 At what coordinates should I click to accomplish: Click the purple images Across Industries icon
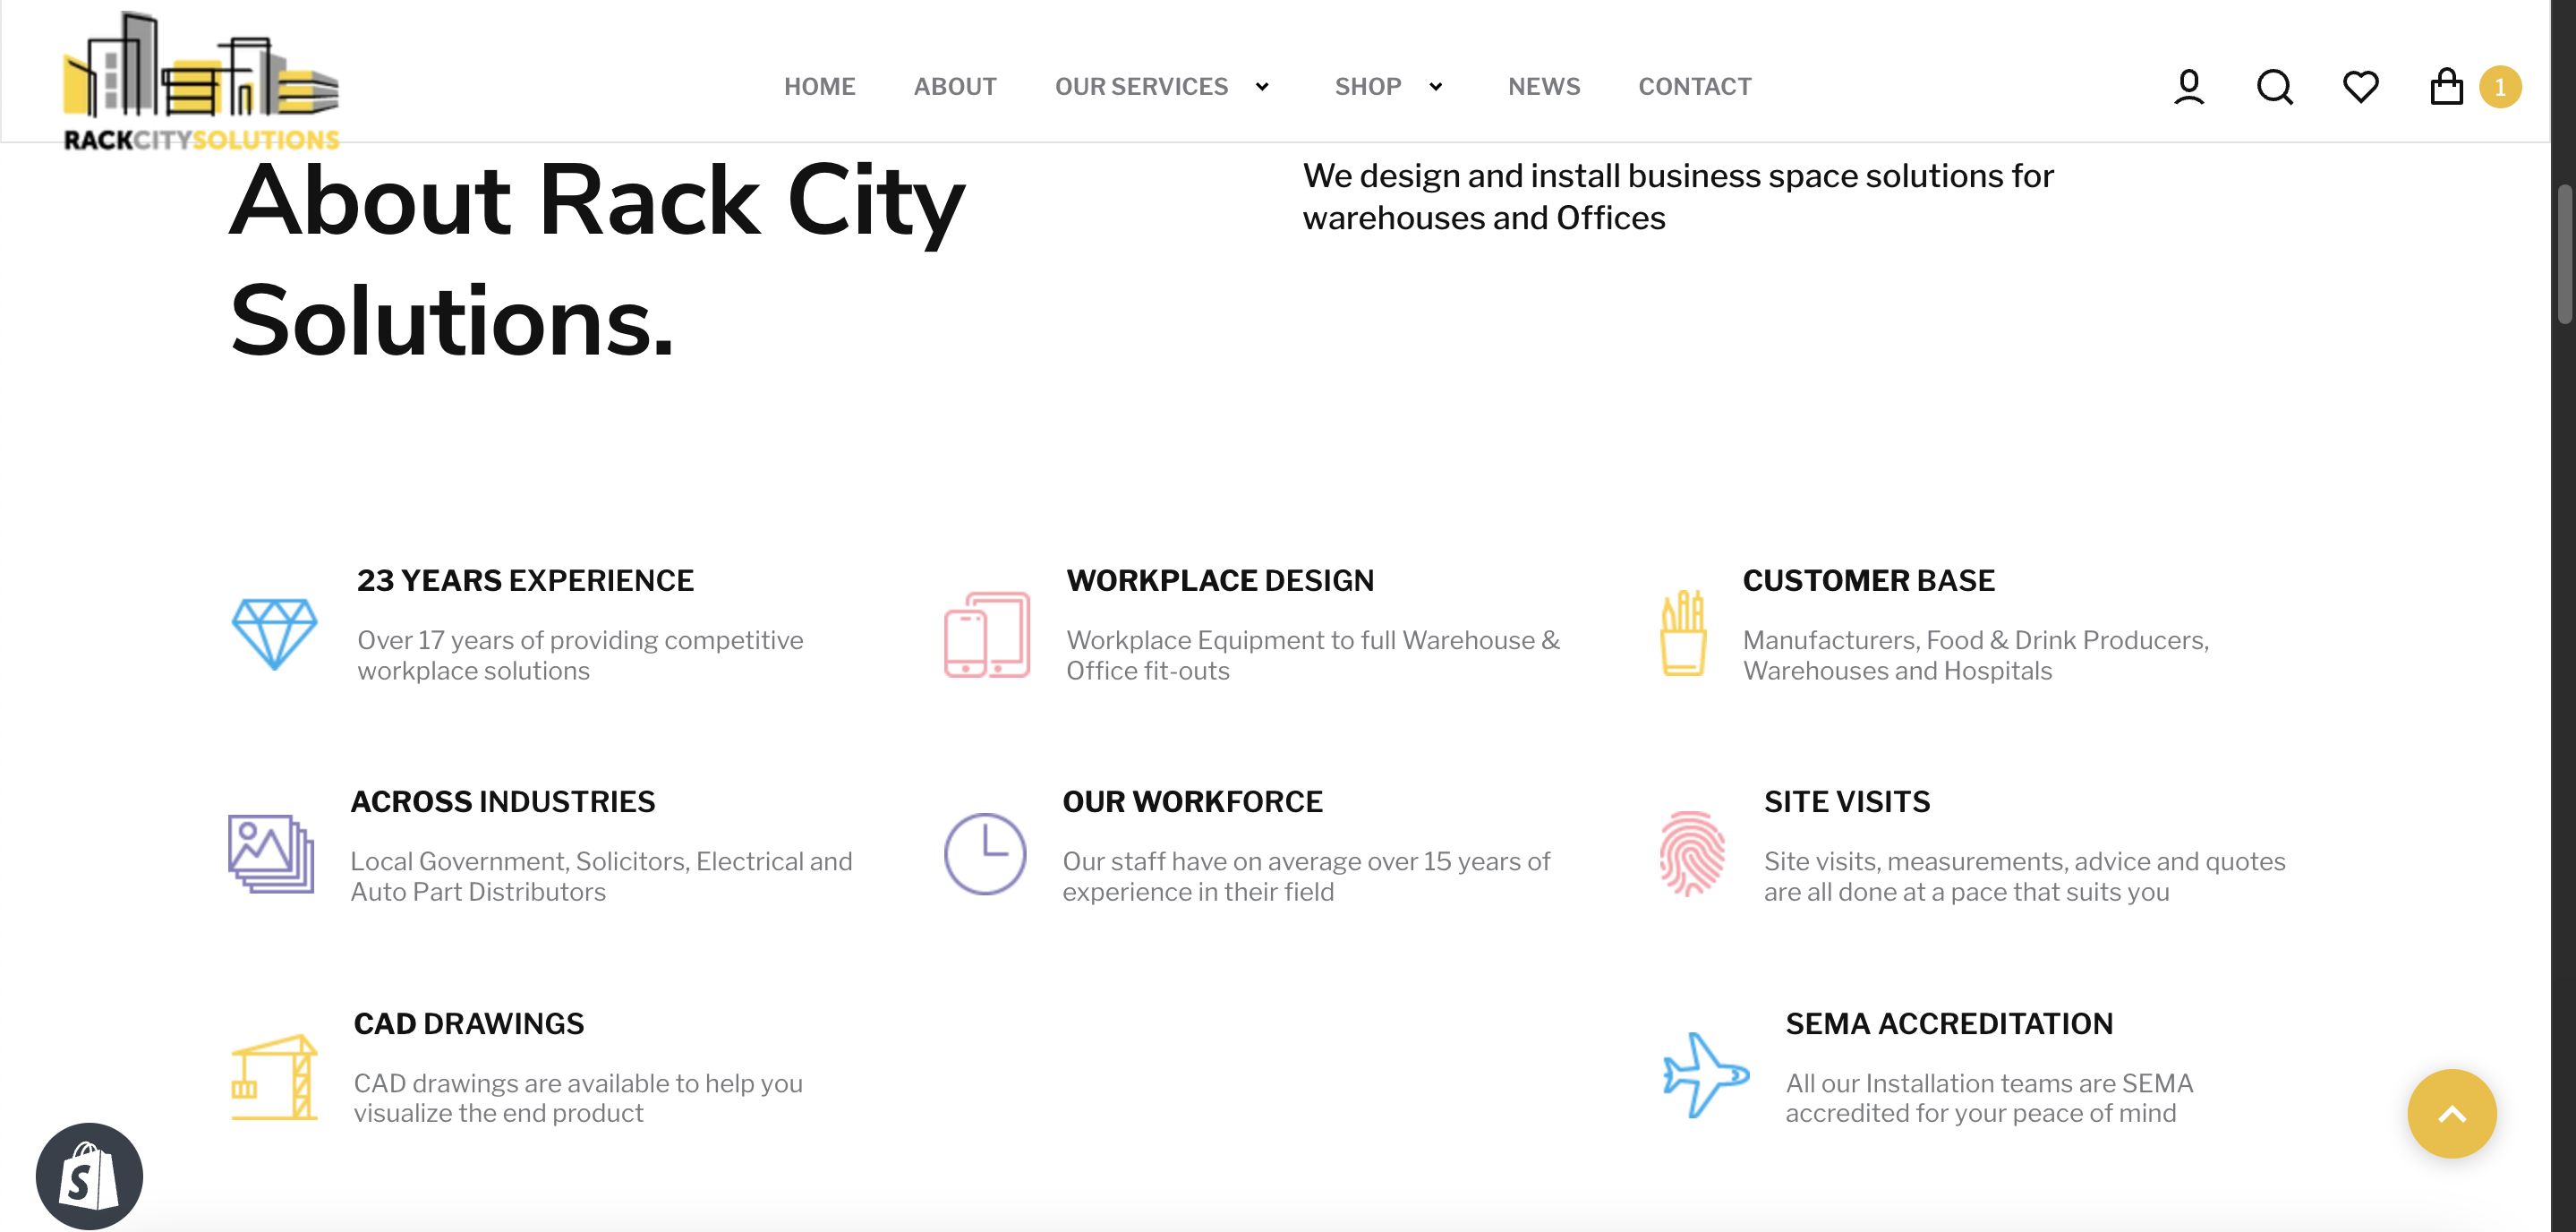coord(270,853)
